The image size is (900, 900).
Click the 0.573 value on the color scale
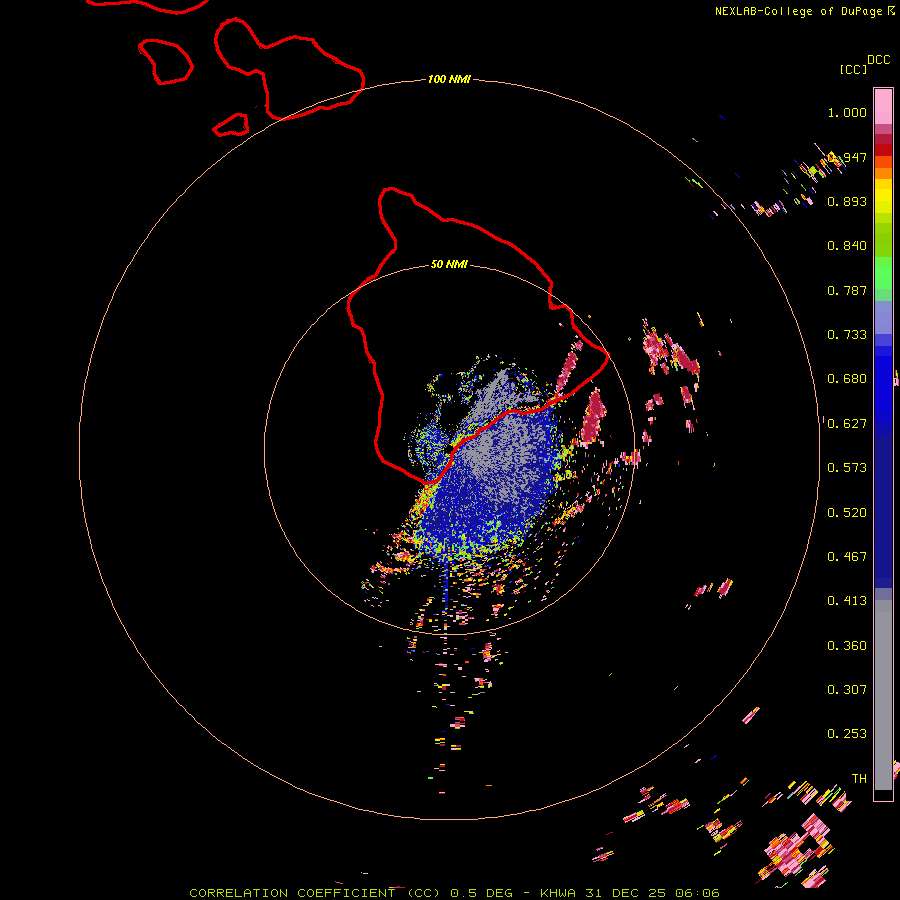(x=847, y=468)
